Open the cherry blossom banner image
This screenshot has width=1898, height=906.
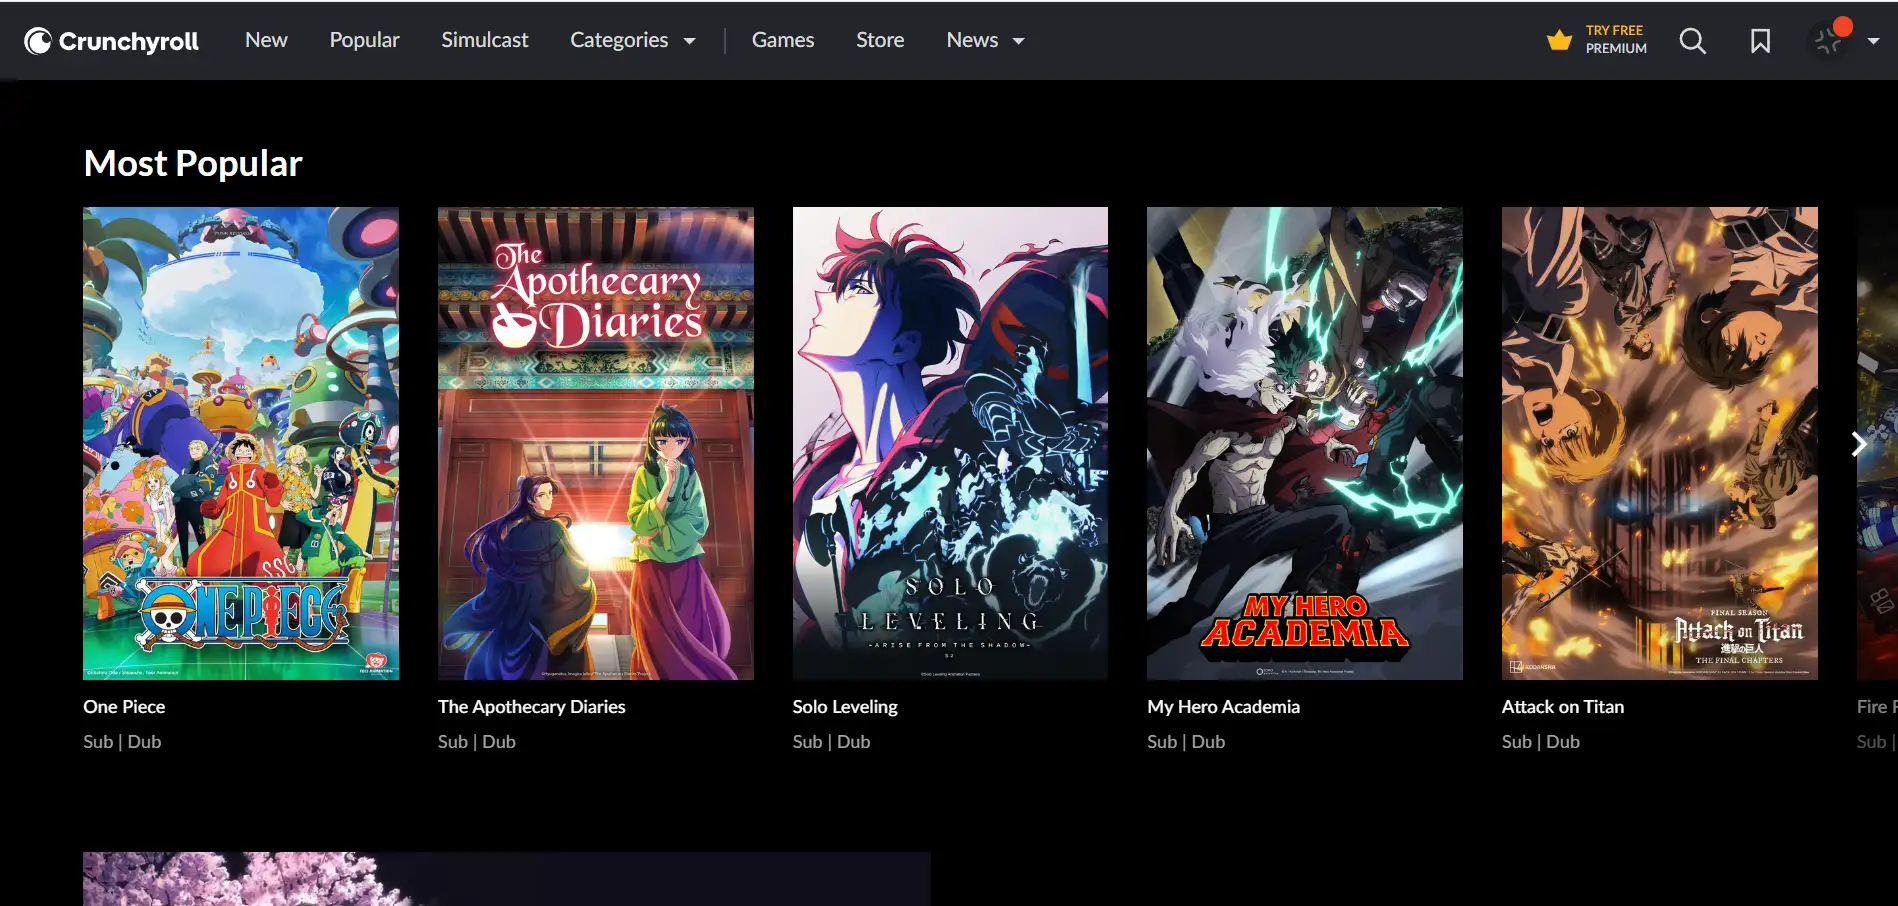point(507,879)
